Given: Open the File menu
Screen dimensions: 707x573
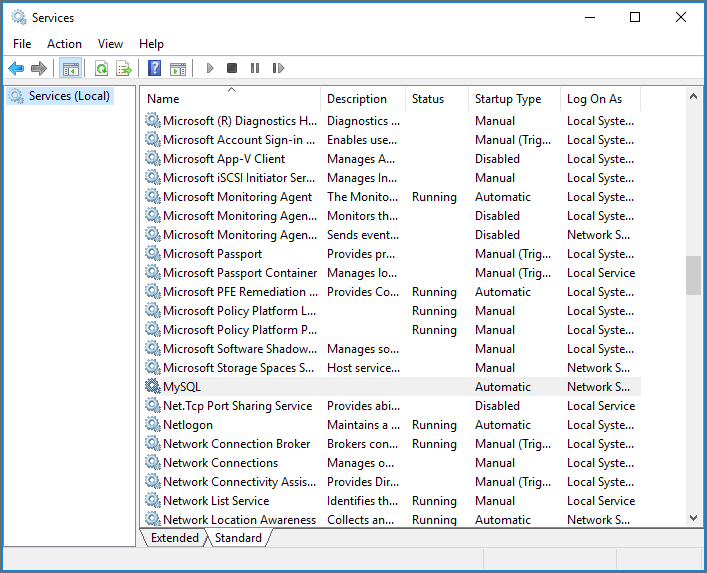Looking at the screenshot, I should click(x=22, y=44).
